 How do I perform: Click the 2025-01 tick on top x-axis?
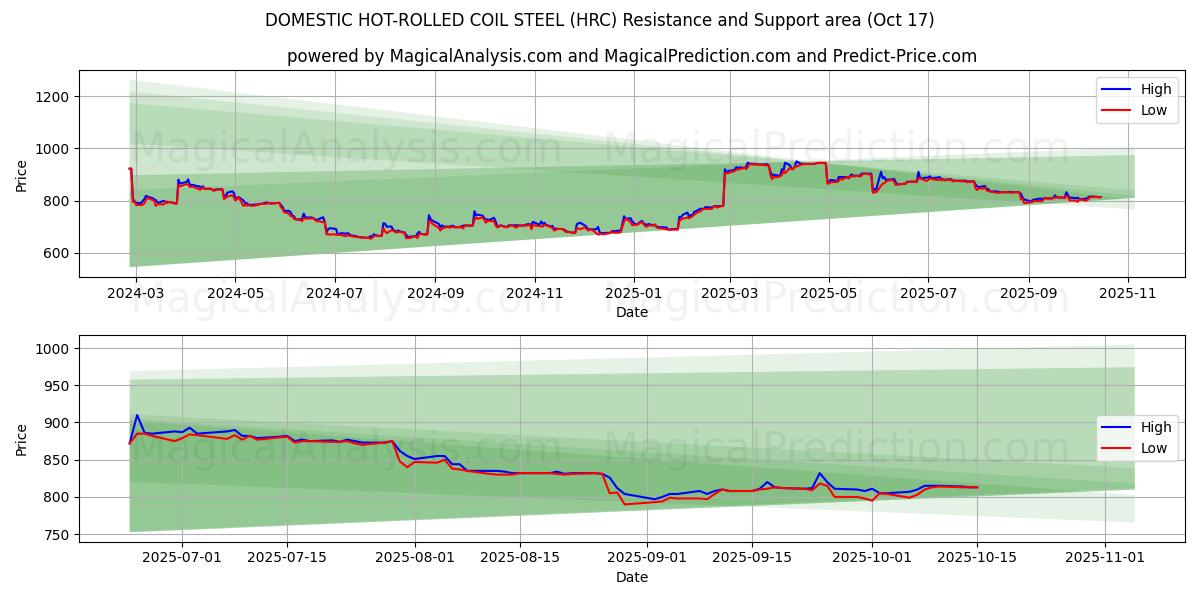632,293
